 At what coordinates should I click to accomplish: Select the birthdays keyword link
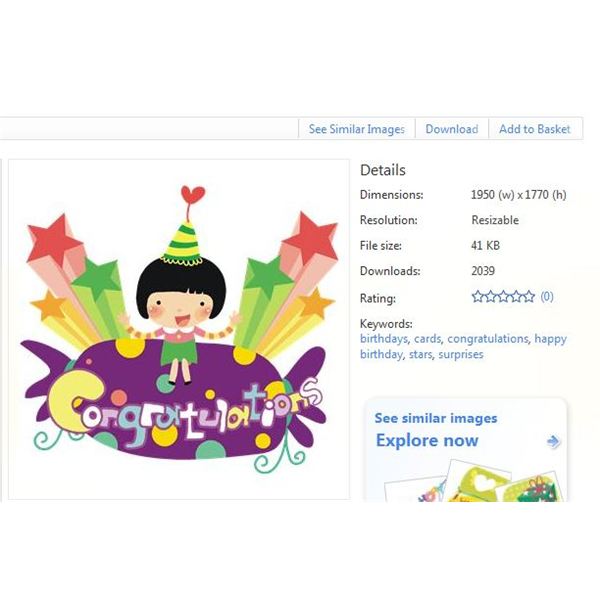pyautogui.click(x=384, y=339)
